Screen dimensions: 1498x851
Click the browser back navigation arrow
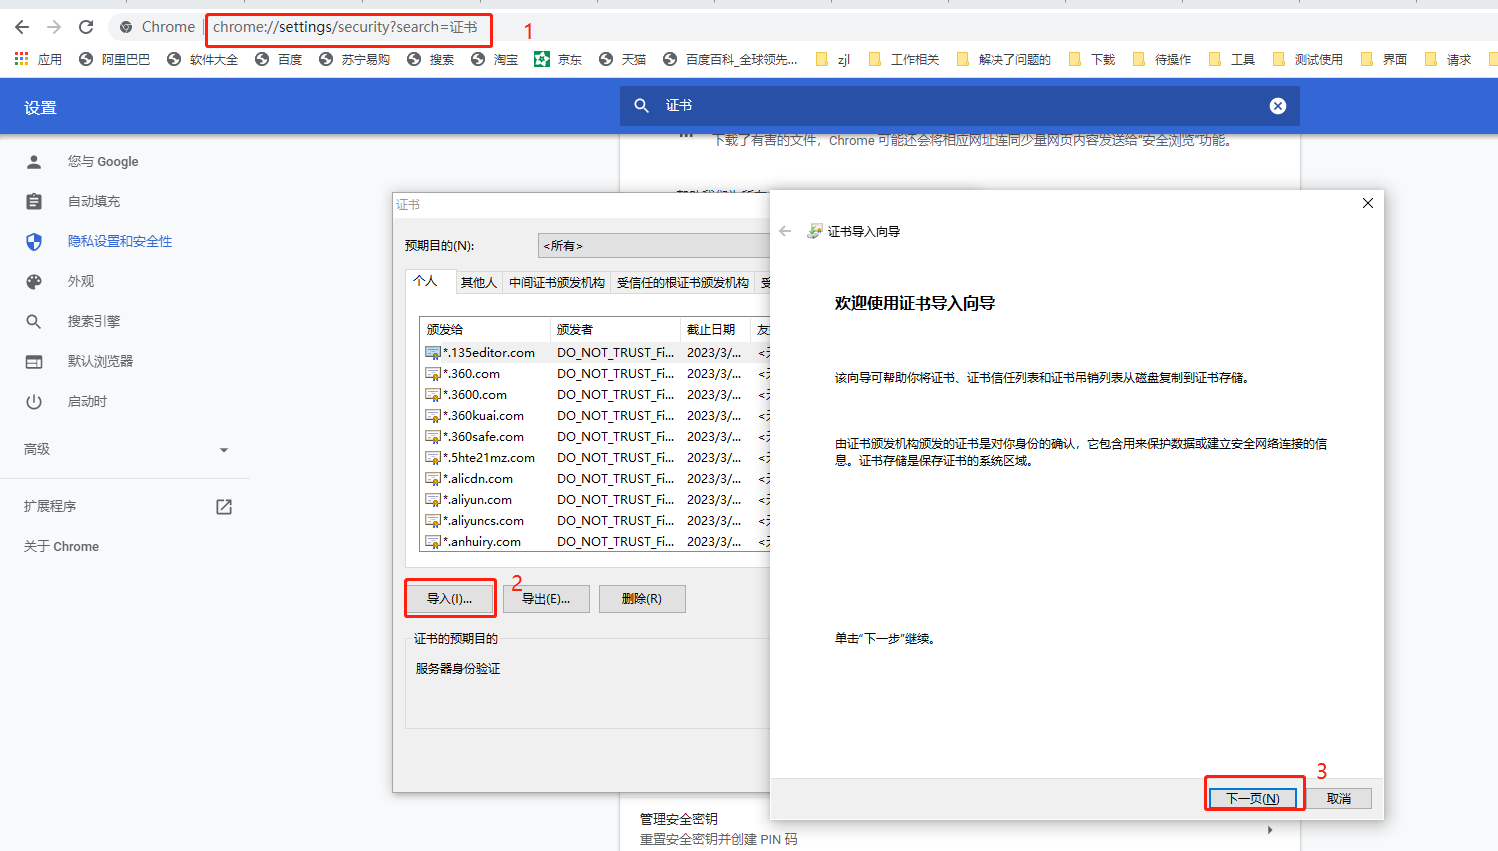tap(21, 27)
